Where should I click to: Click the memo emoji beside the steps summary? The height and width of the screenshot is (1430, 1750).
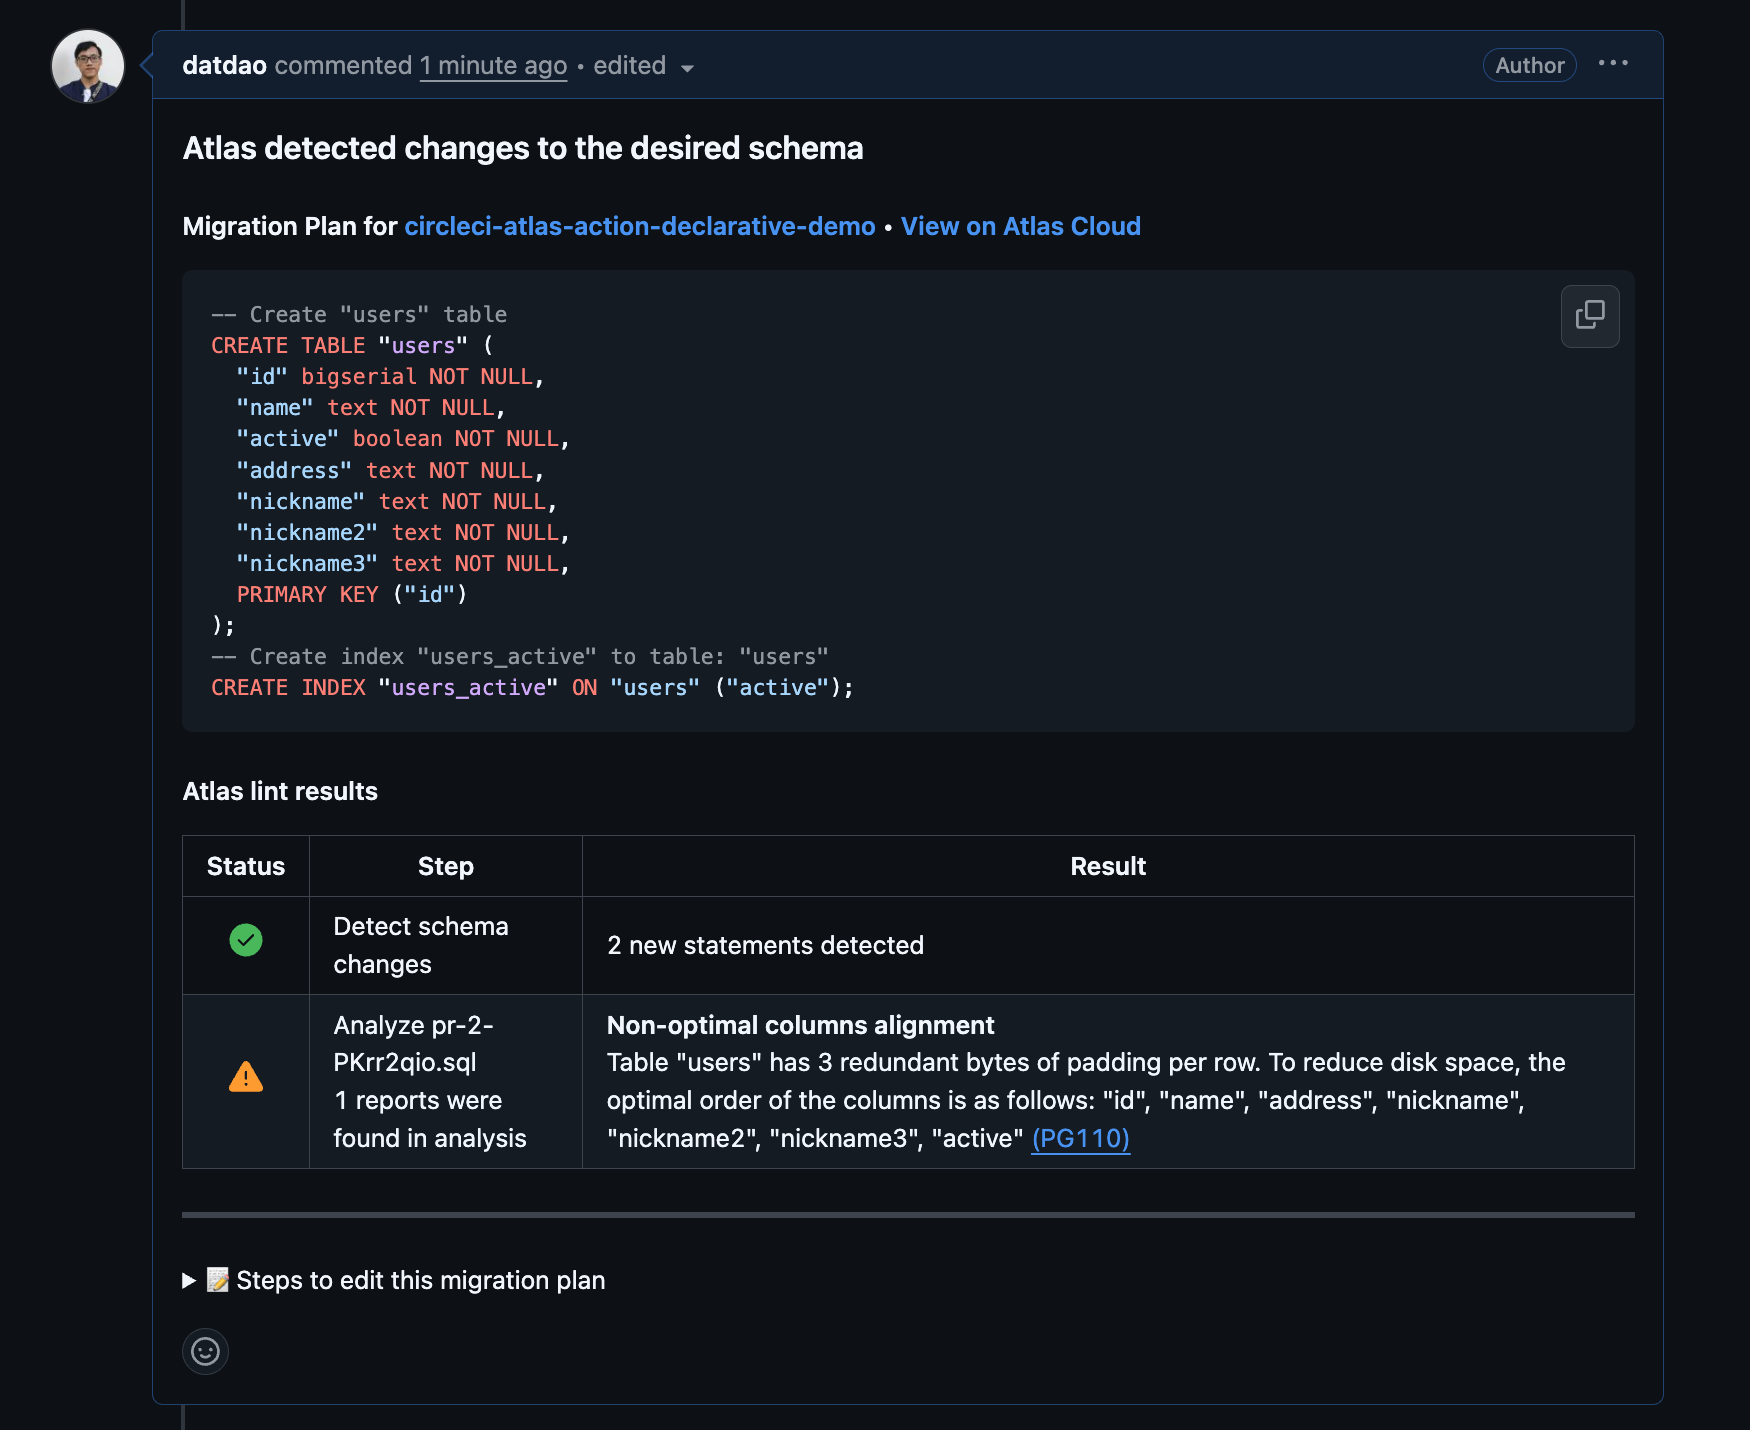[x=220, y=1280]
